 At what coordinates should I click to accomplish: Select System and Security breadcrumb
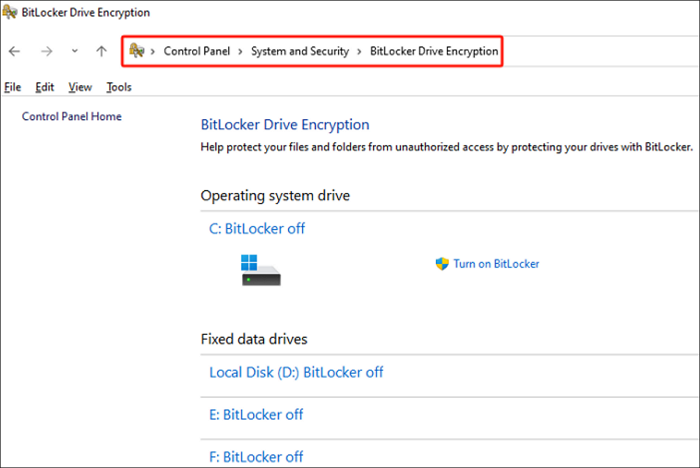(300, 51)
